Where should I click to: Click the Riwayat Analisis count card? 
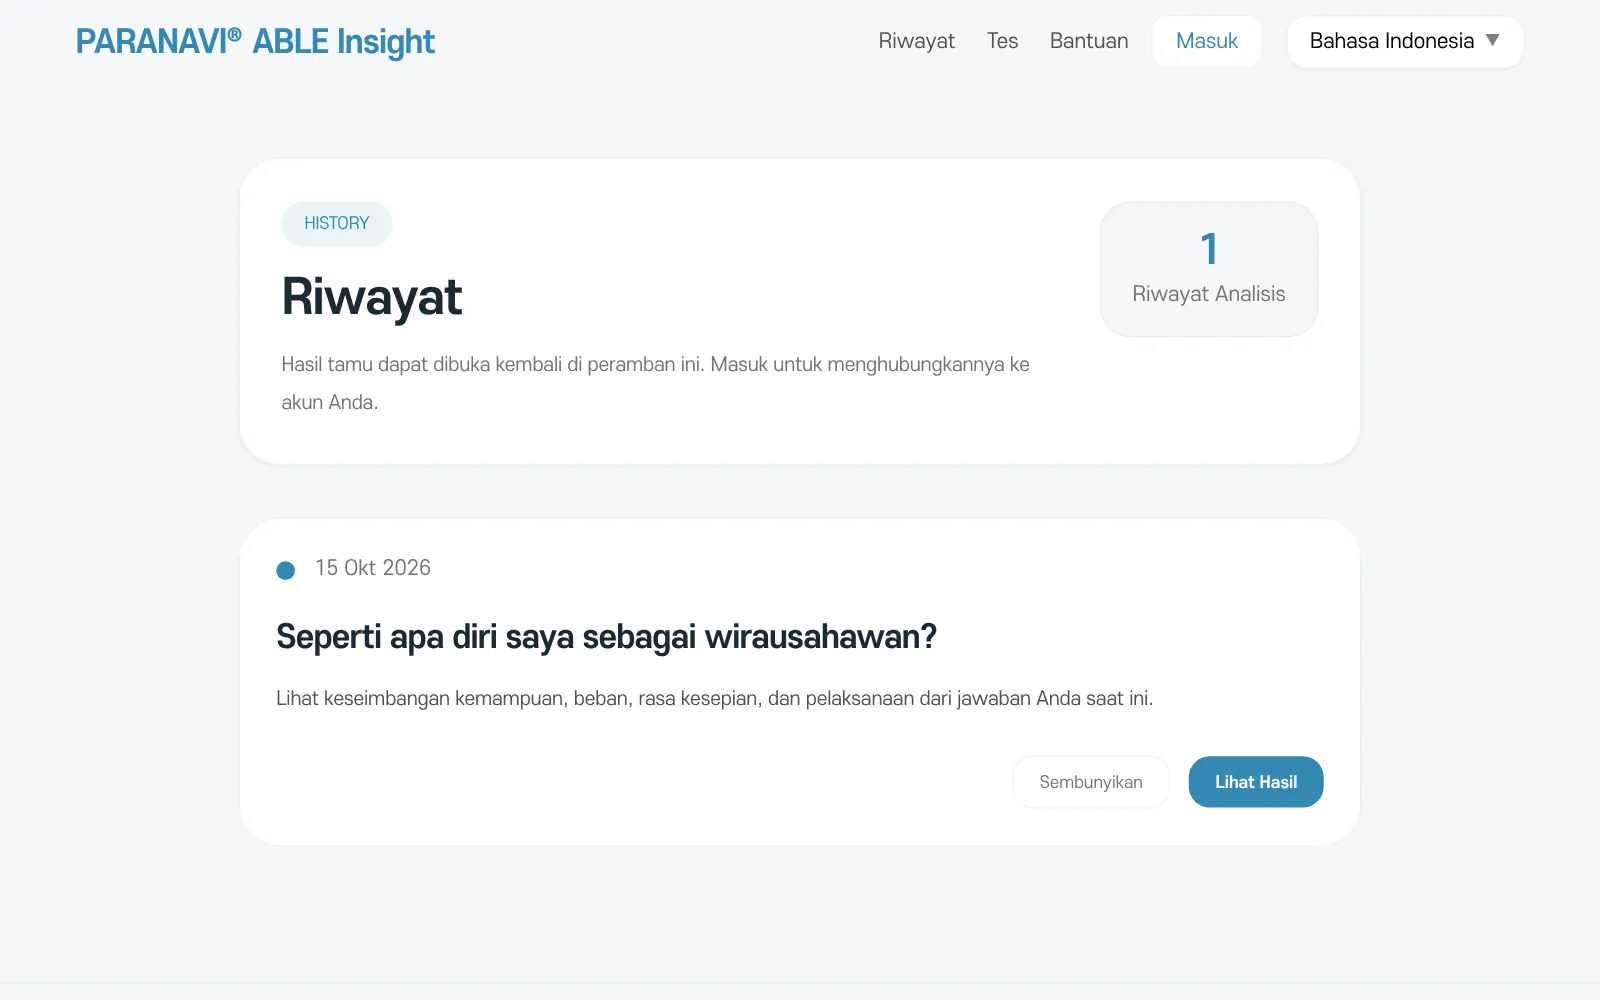click(1209, 269)
